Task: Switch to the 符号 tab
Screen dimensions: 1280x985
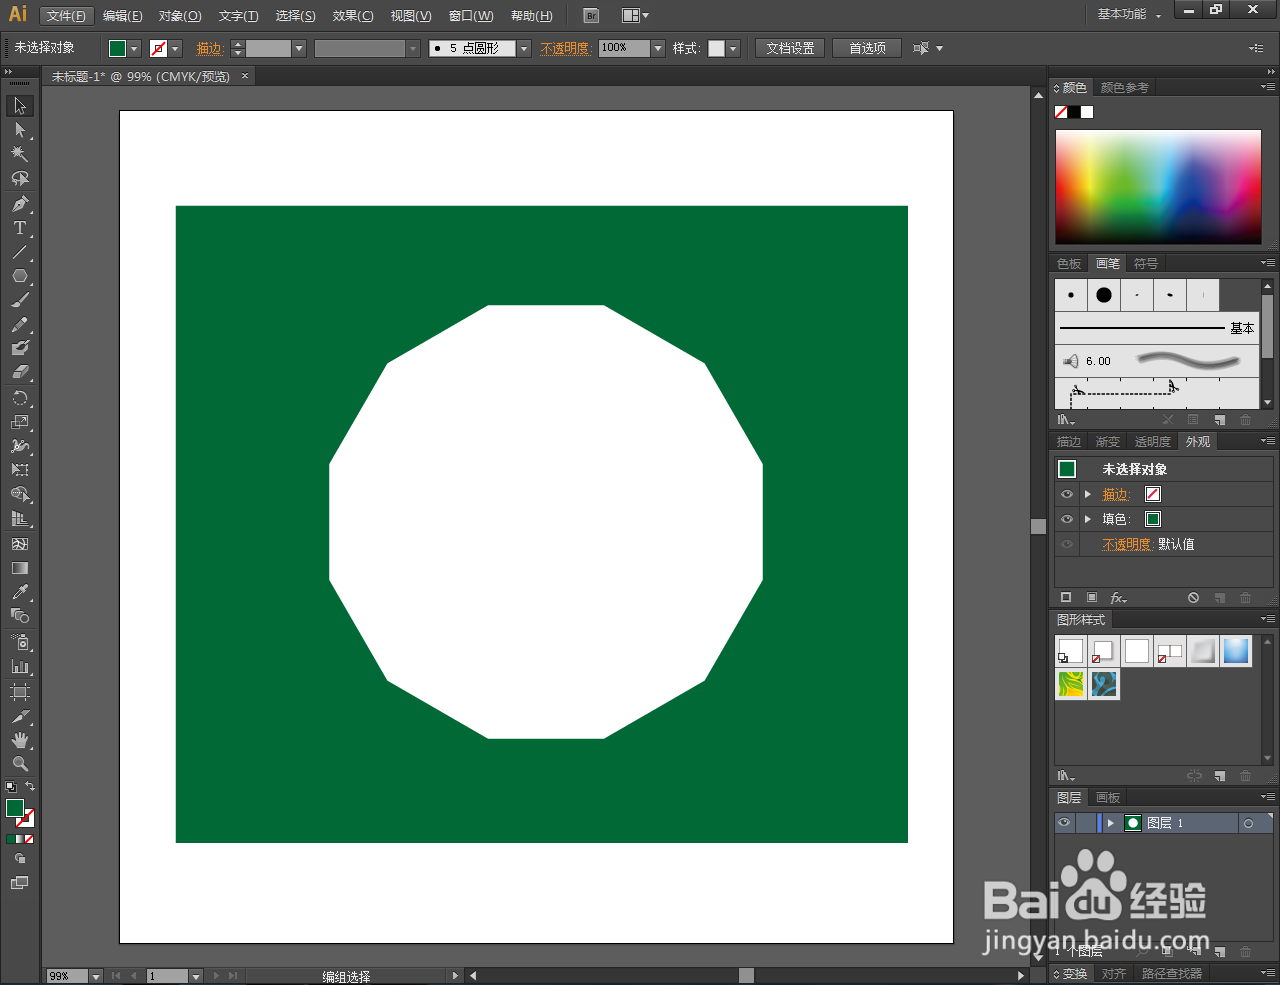Action: tap(1146, 263)
